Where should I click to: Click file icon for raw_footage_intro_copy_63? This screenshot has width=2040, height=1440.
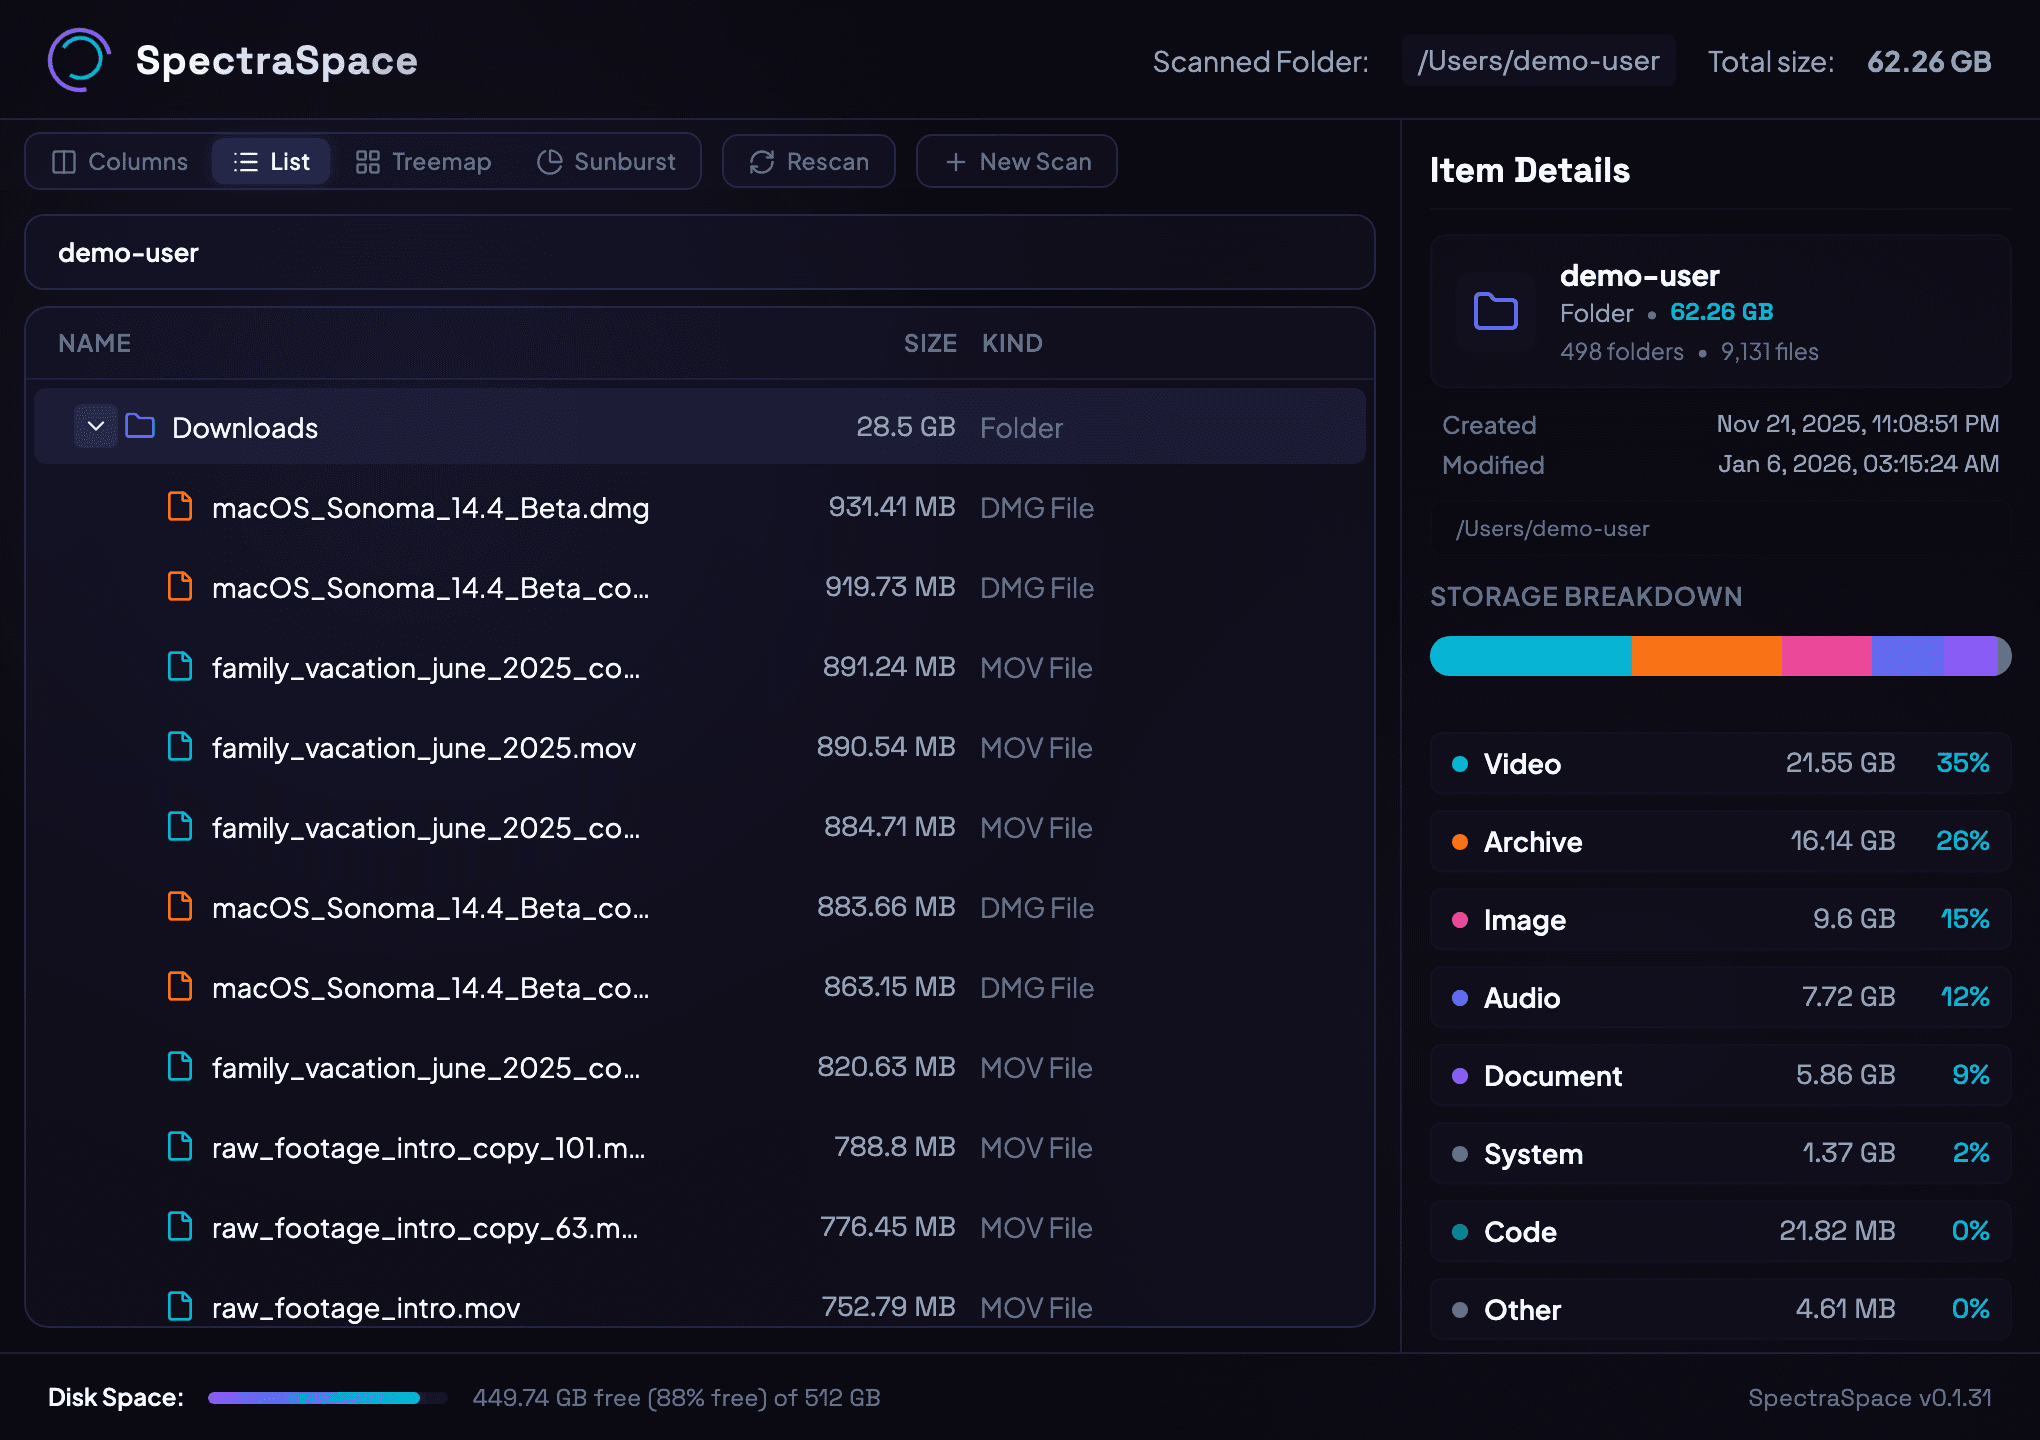click(x=180, y=1227)
